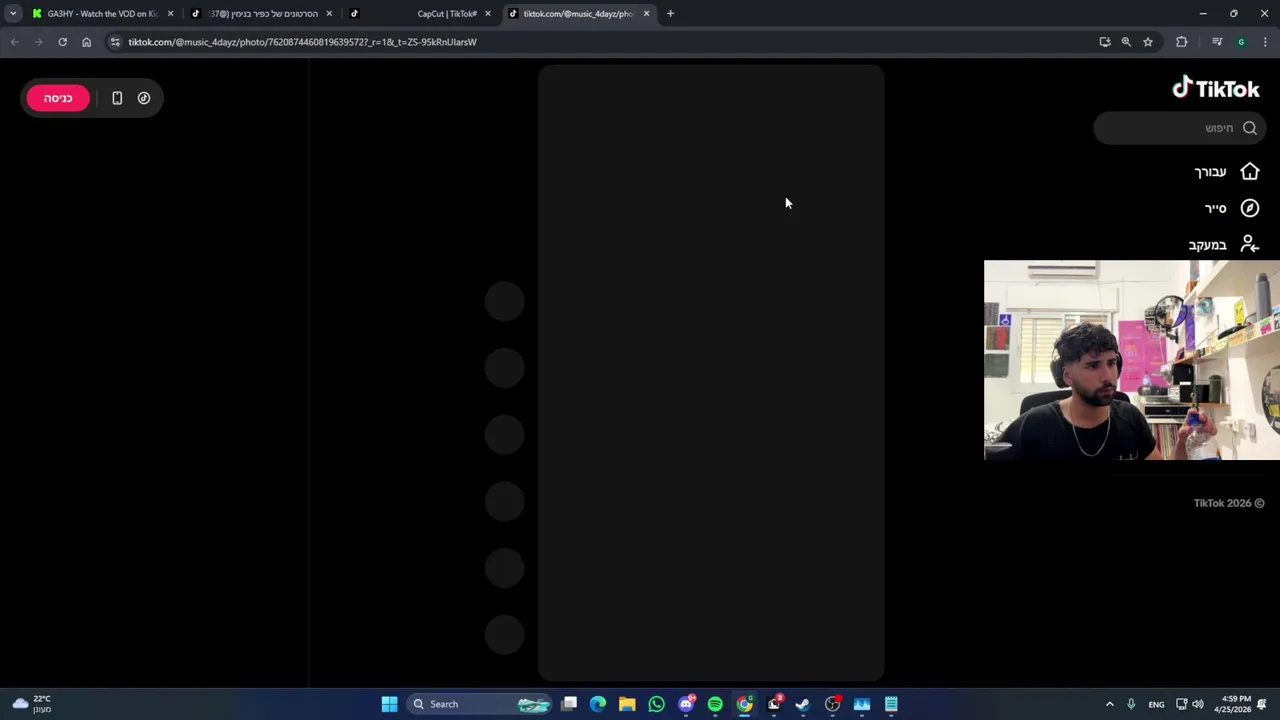
Task: Close the CapCut | TikTok tab
Action: point(488,14)
